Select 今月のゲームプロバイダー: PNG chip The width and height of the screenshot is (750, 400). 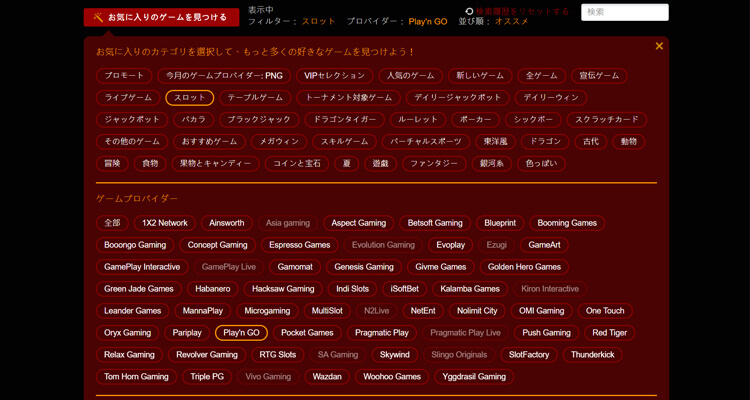pyautogui.click(x=224, y=76)
